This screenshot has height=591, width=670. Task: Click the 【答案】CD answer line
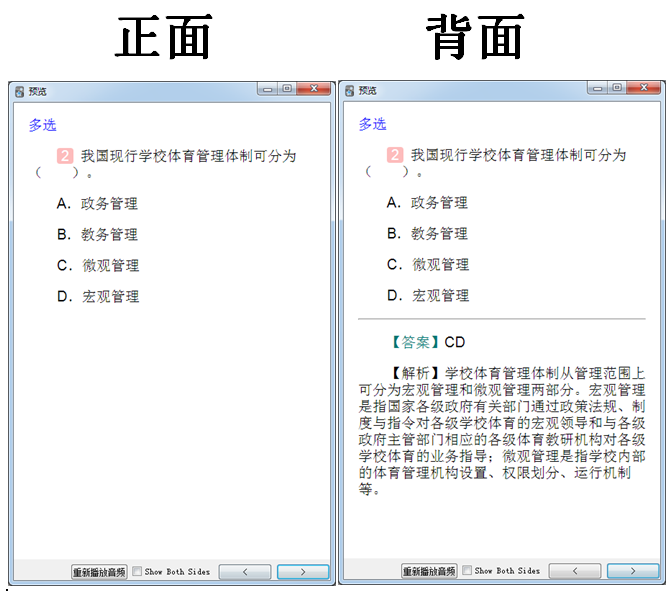click(x=427, y=342)
